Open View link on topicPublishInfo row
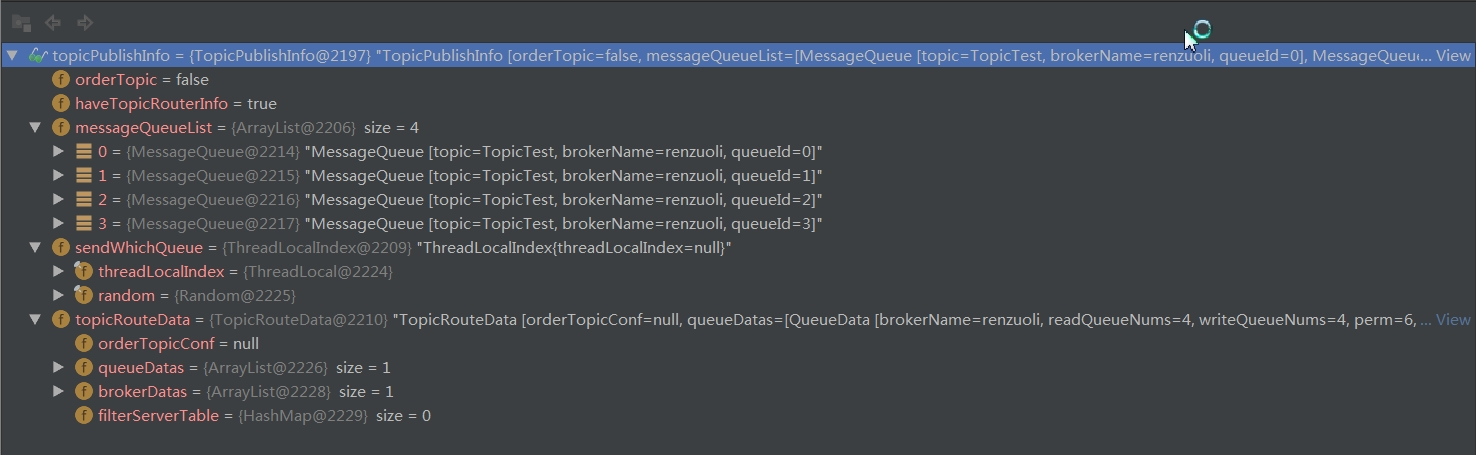 click(1453, 55)
